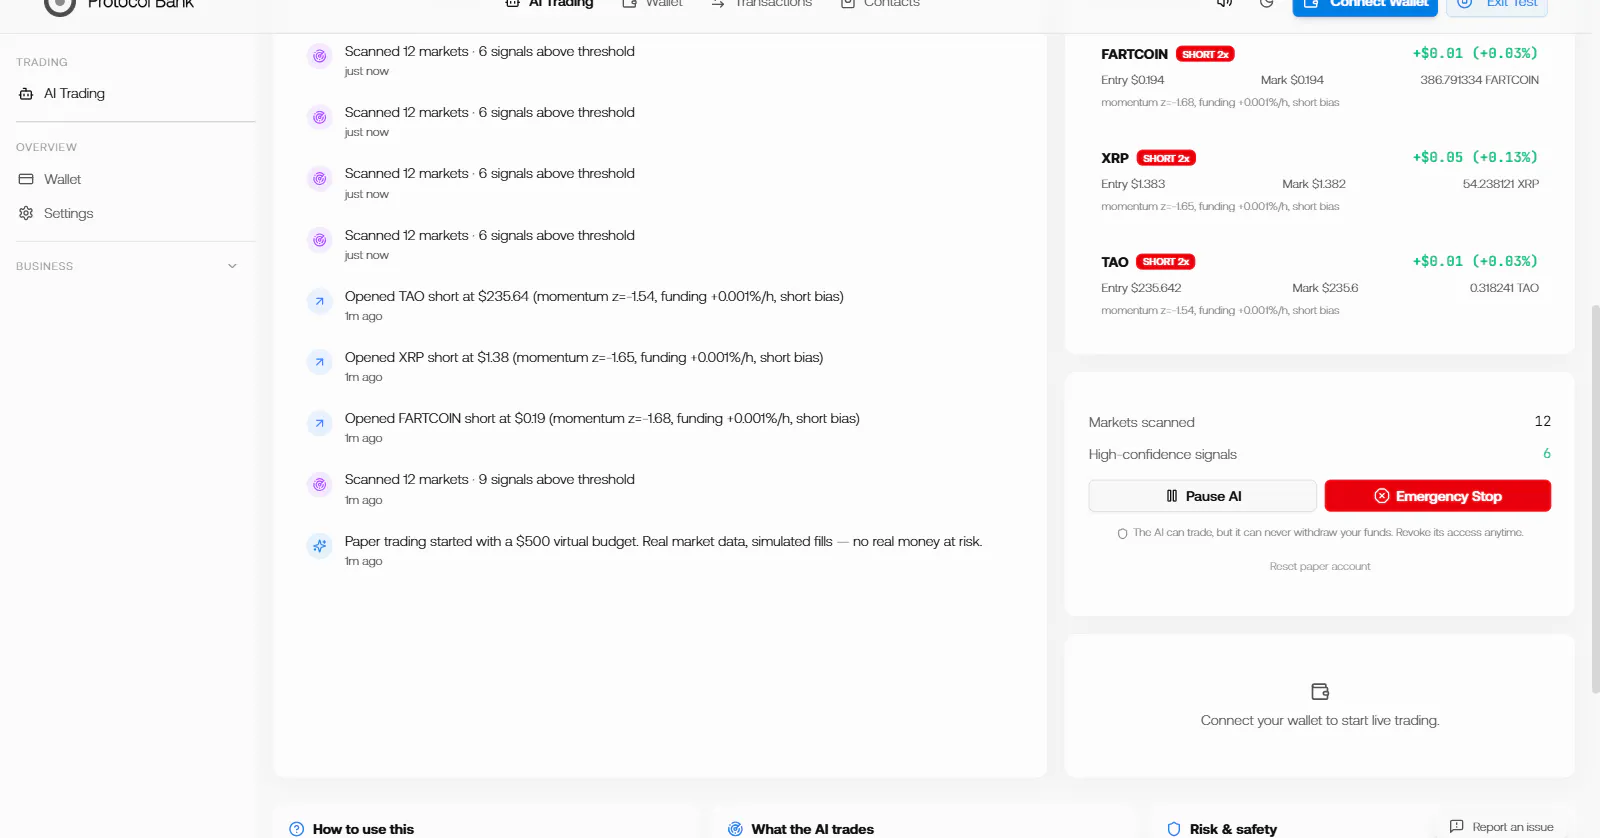Click the shield icon beside AI can trade notice

1122,533
